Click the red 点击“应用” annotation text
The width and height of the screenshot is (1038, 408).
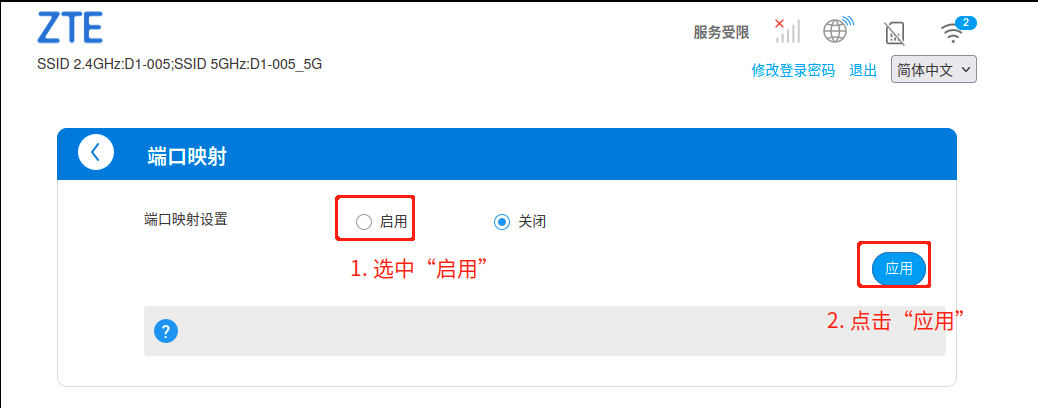point(895,321)
